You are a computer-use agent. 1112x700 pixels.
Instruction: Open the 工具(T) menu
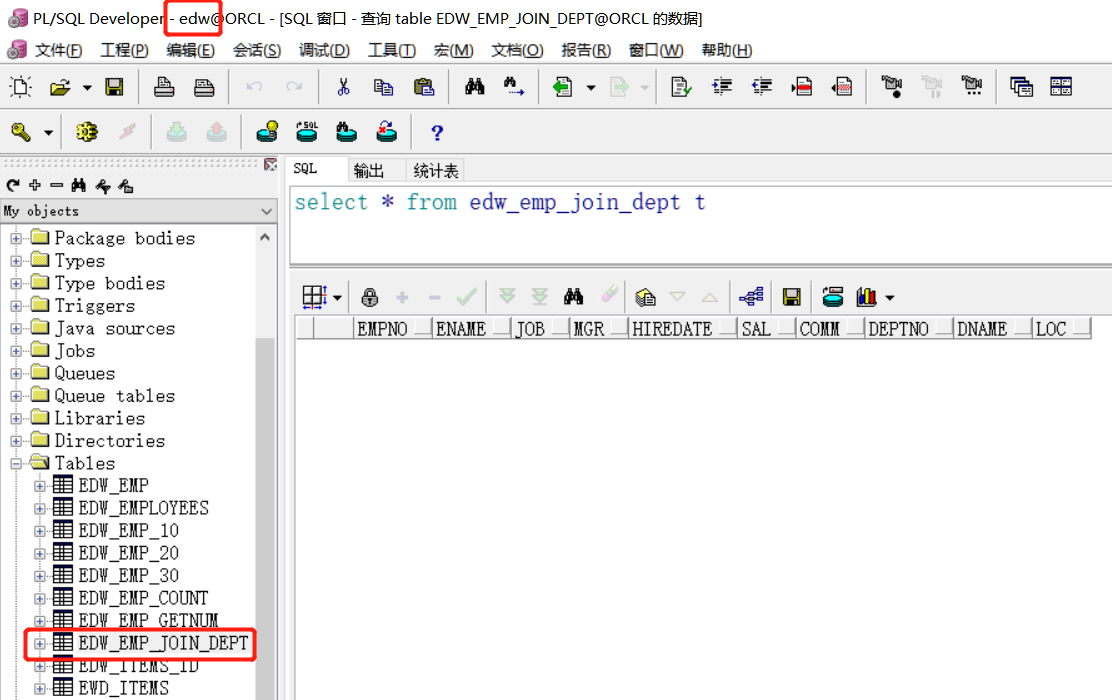pyautogui.click(x=391, y=50)
